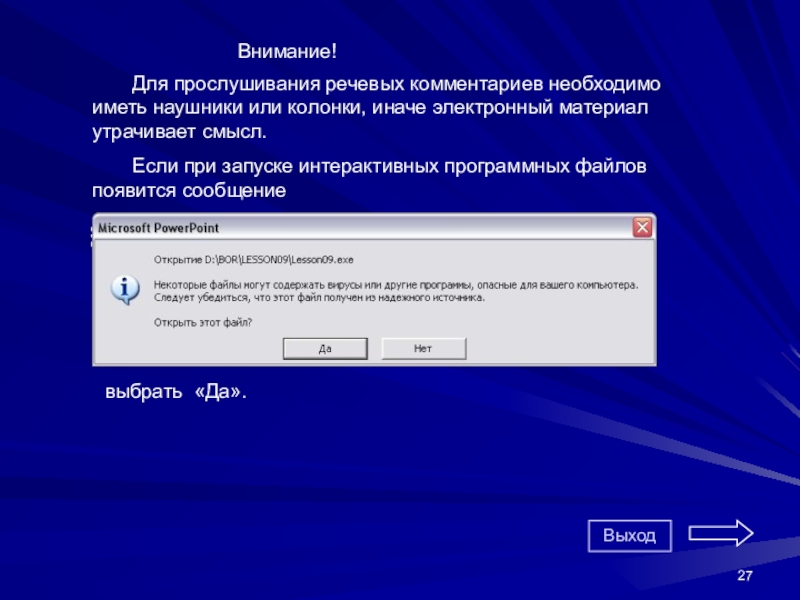800x600 pixels.
Task: Click the blue info speech-bubble icon
Action: click(x=125, y=290)
